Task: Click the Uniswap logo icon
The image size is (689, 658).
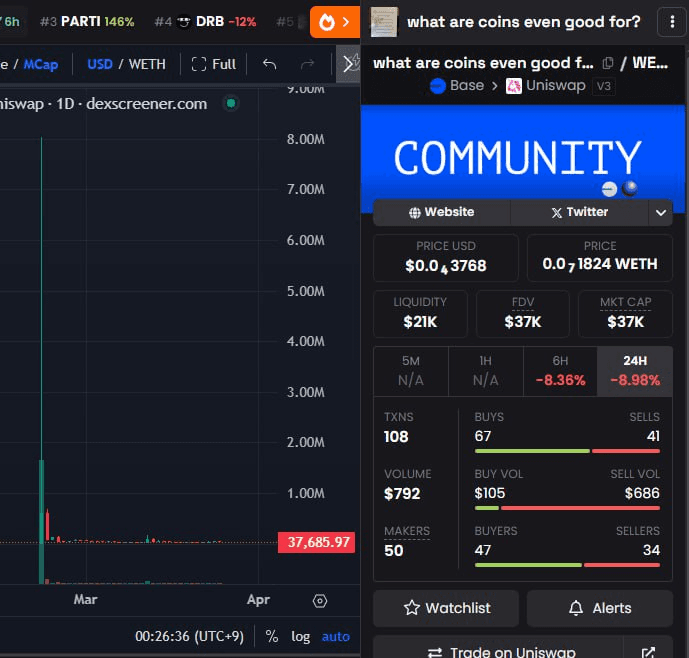Action: [514, 86]
